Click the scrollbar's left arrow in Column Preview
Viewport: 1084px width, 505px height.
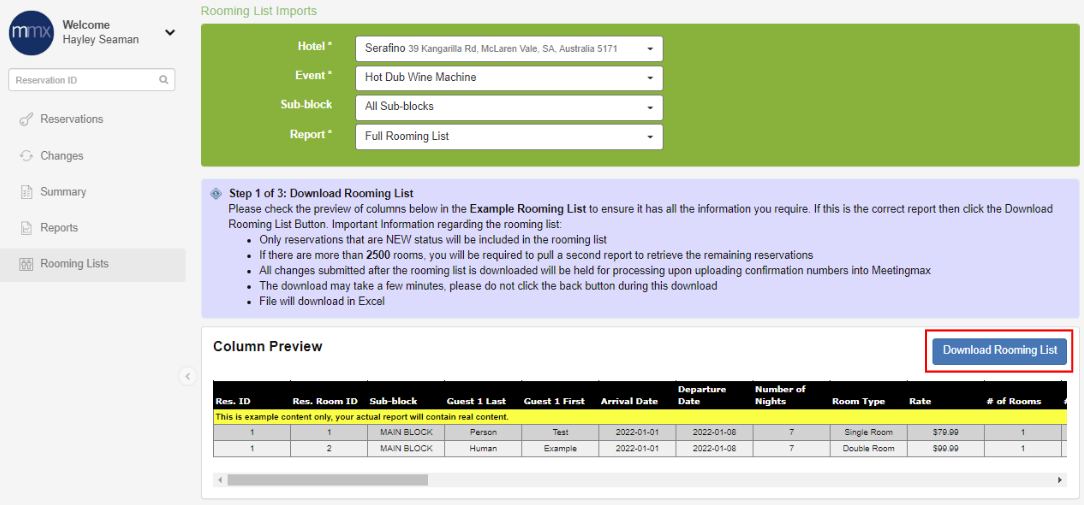click(x=220, y=479)
